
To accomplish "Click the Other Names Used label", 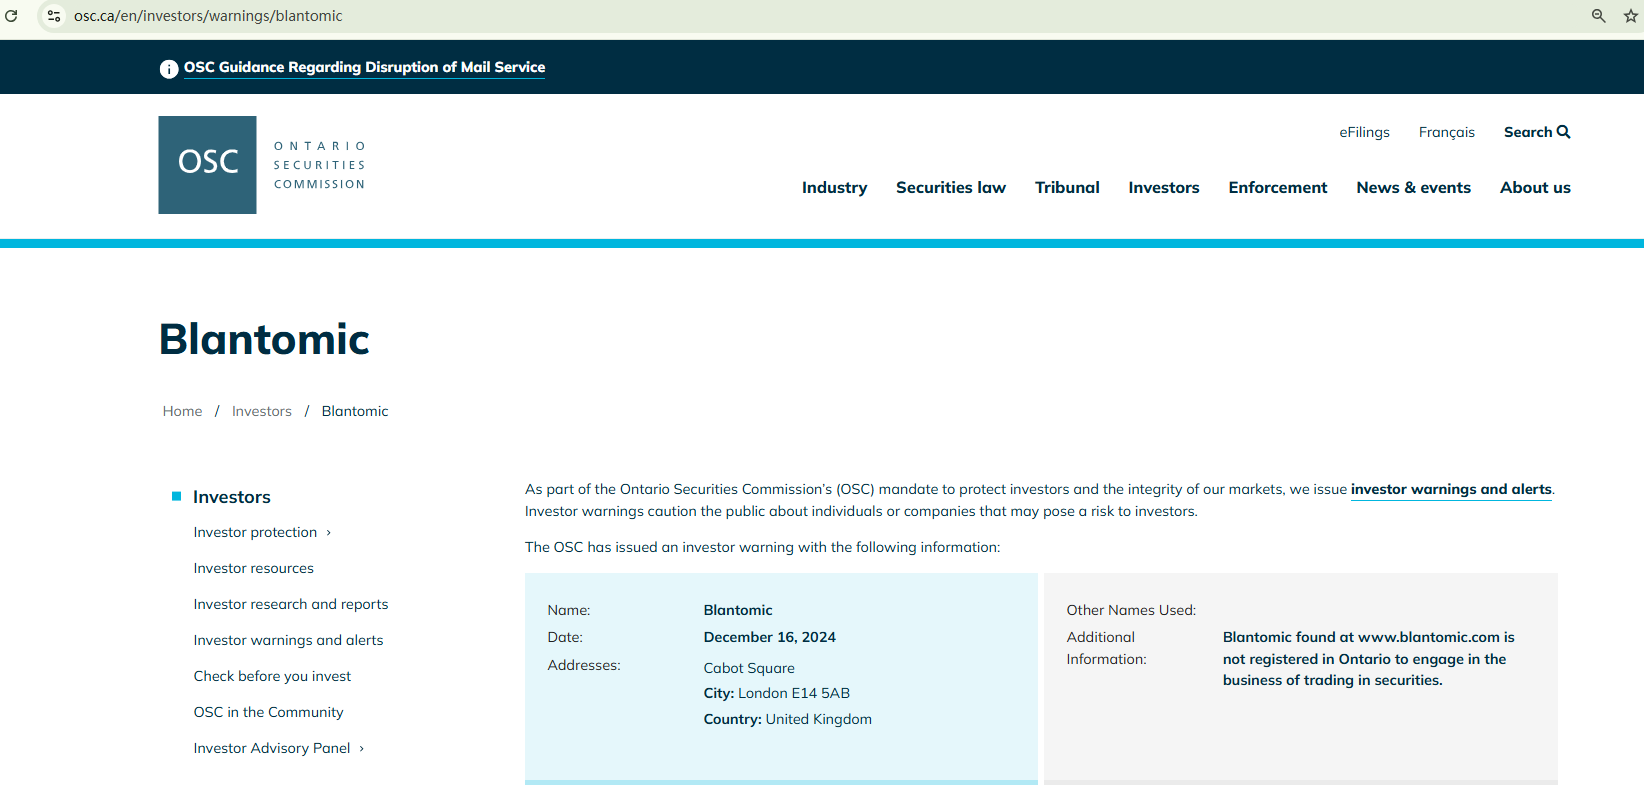I will (x=1131, y=610).
